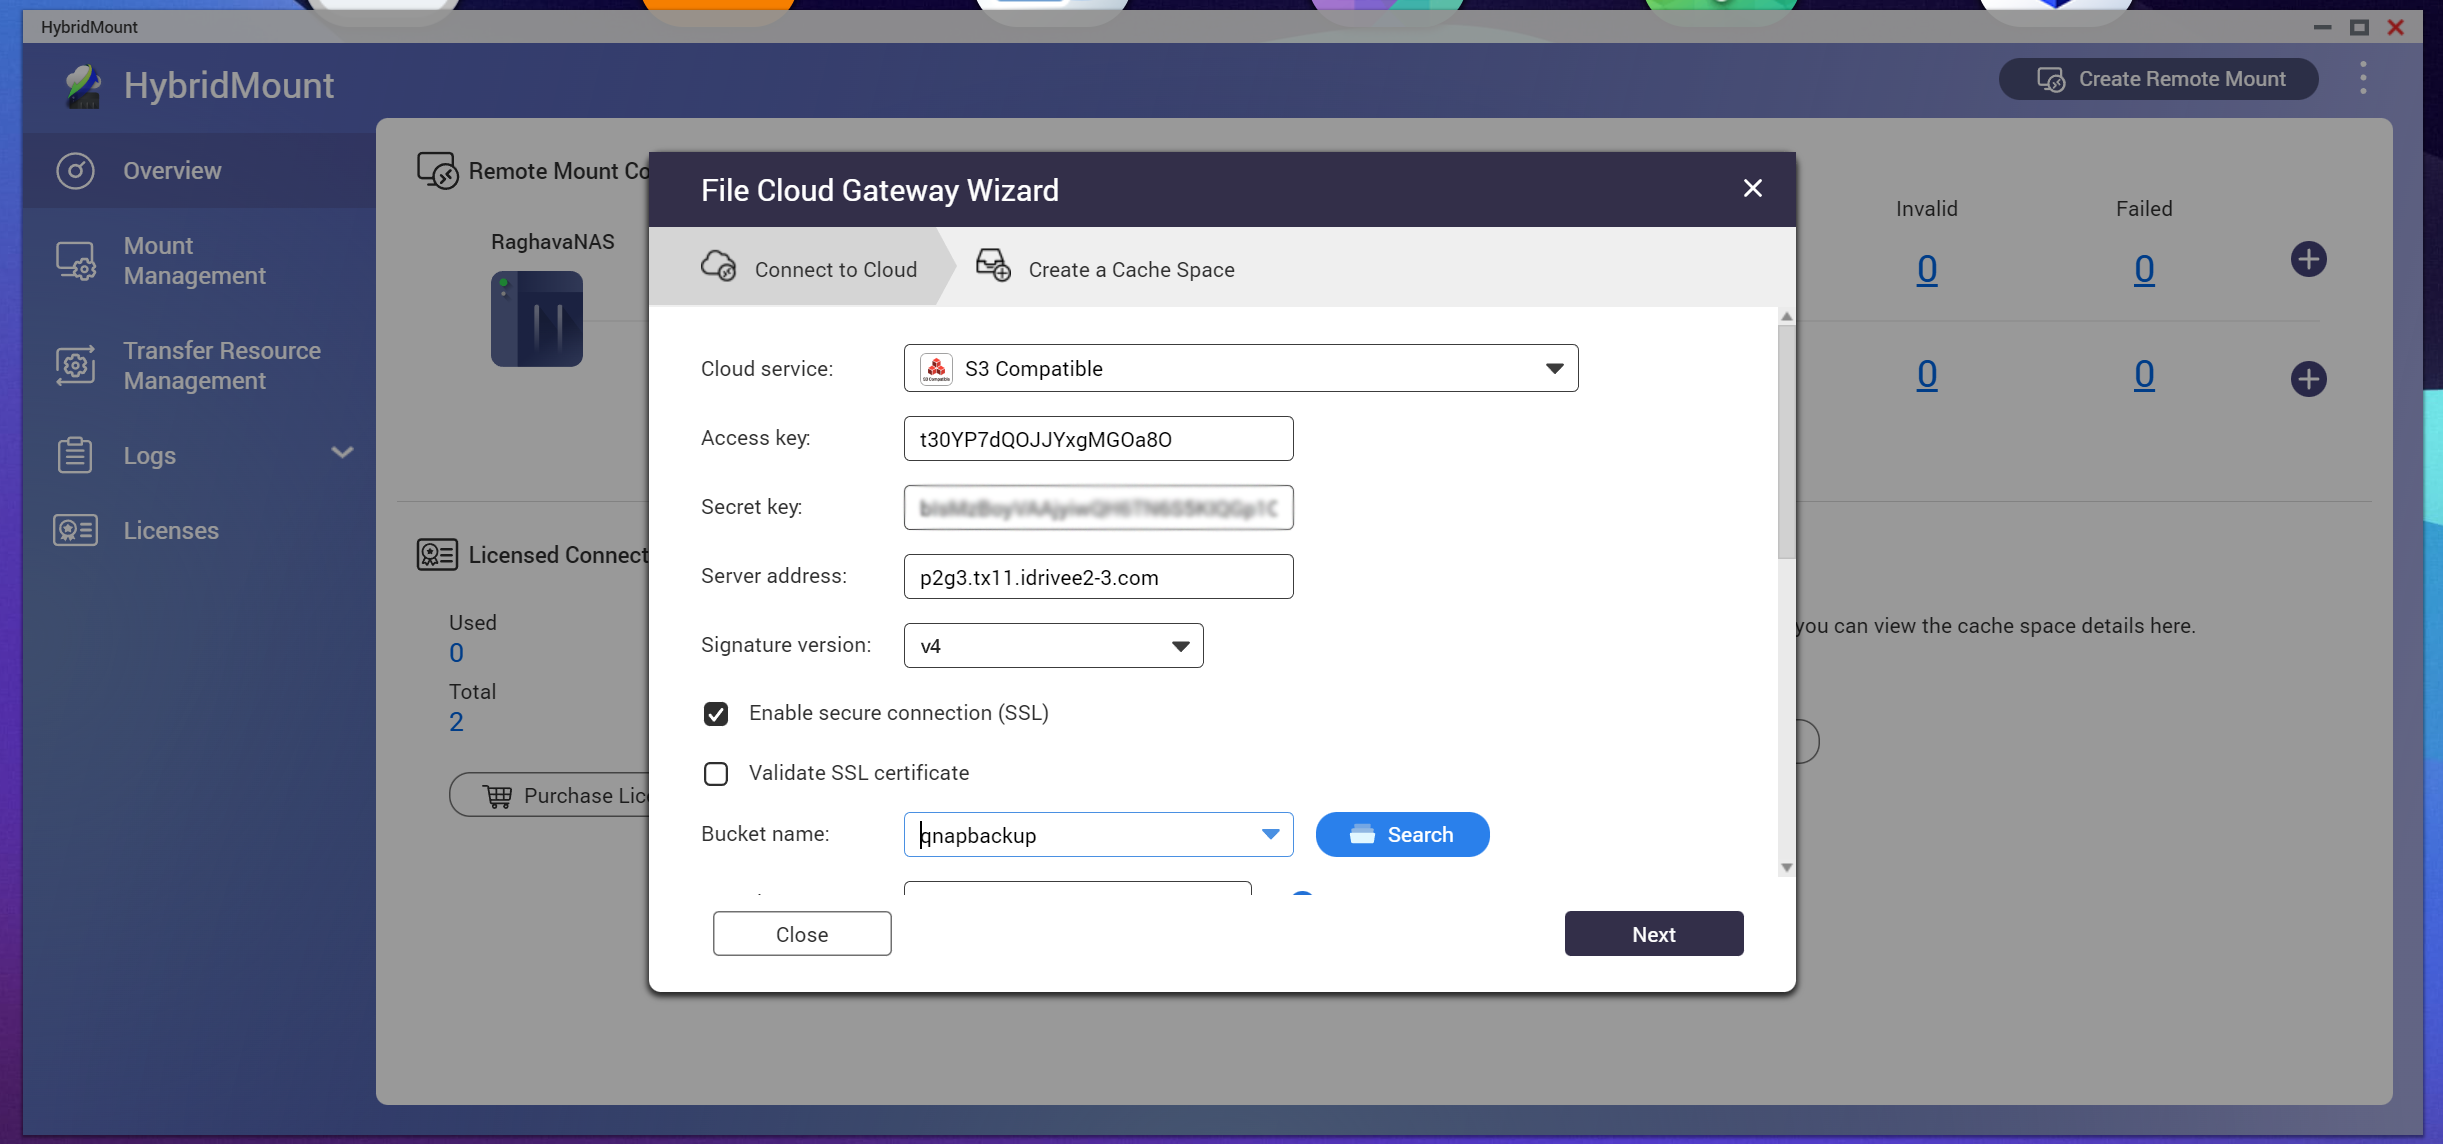Screen dimensions: 2443x1144
Task: Click the Create Remote Mount button icon
Action: (2051, 79)
